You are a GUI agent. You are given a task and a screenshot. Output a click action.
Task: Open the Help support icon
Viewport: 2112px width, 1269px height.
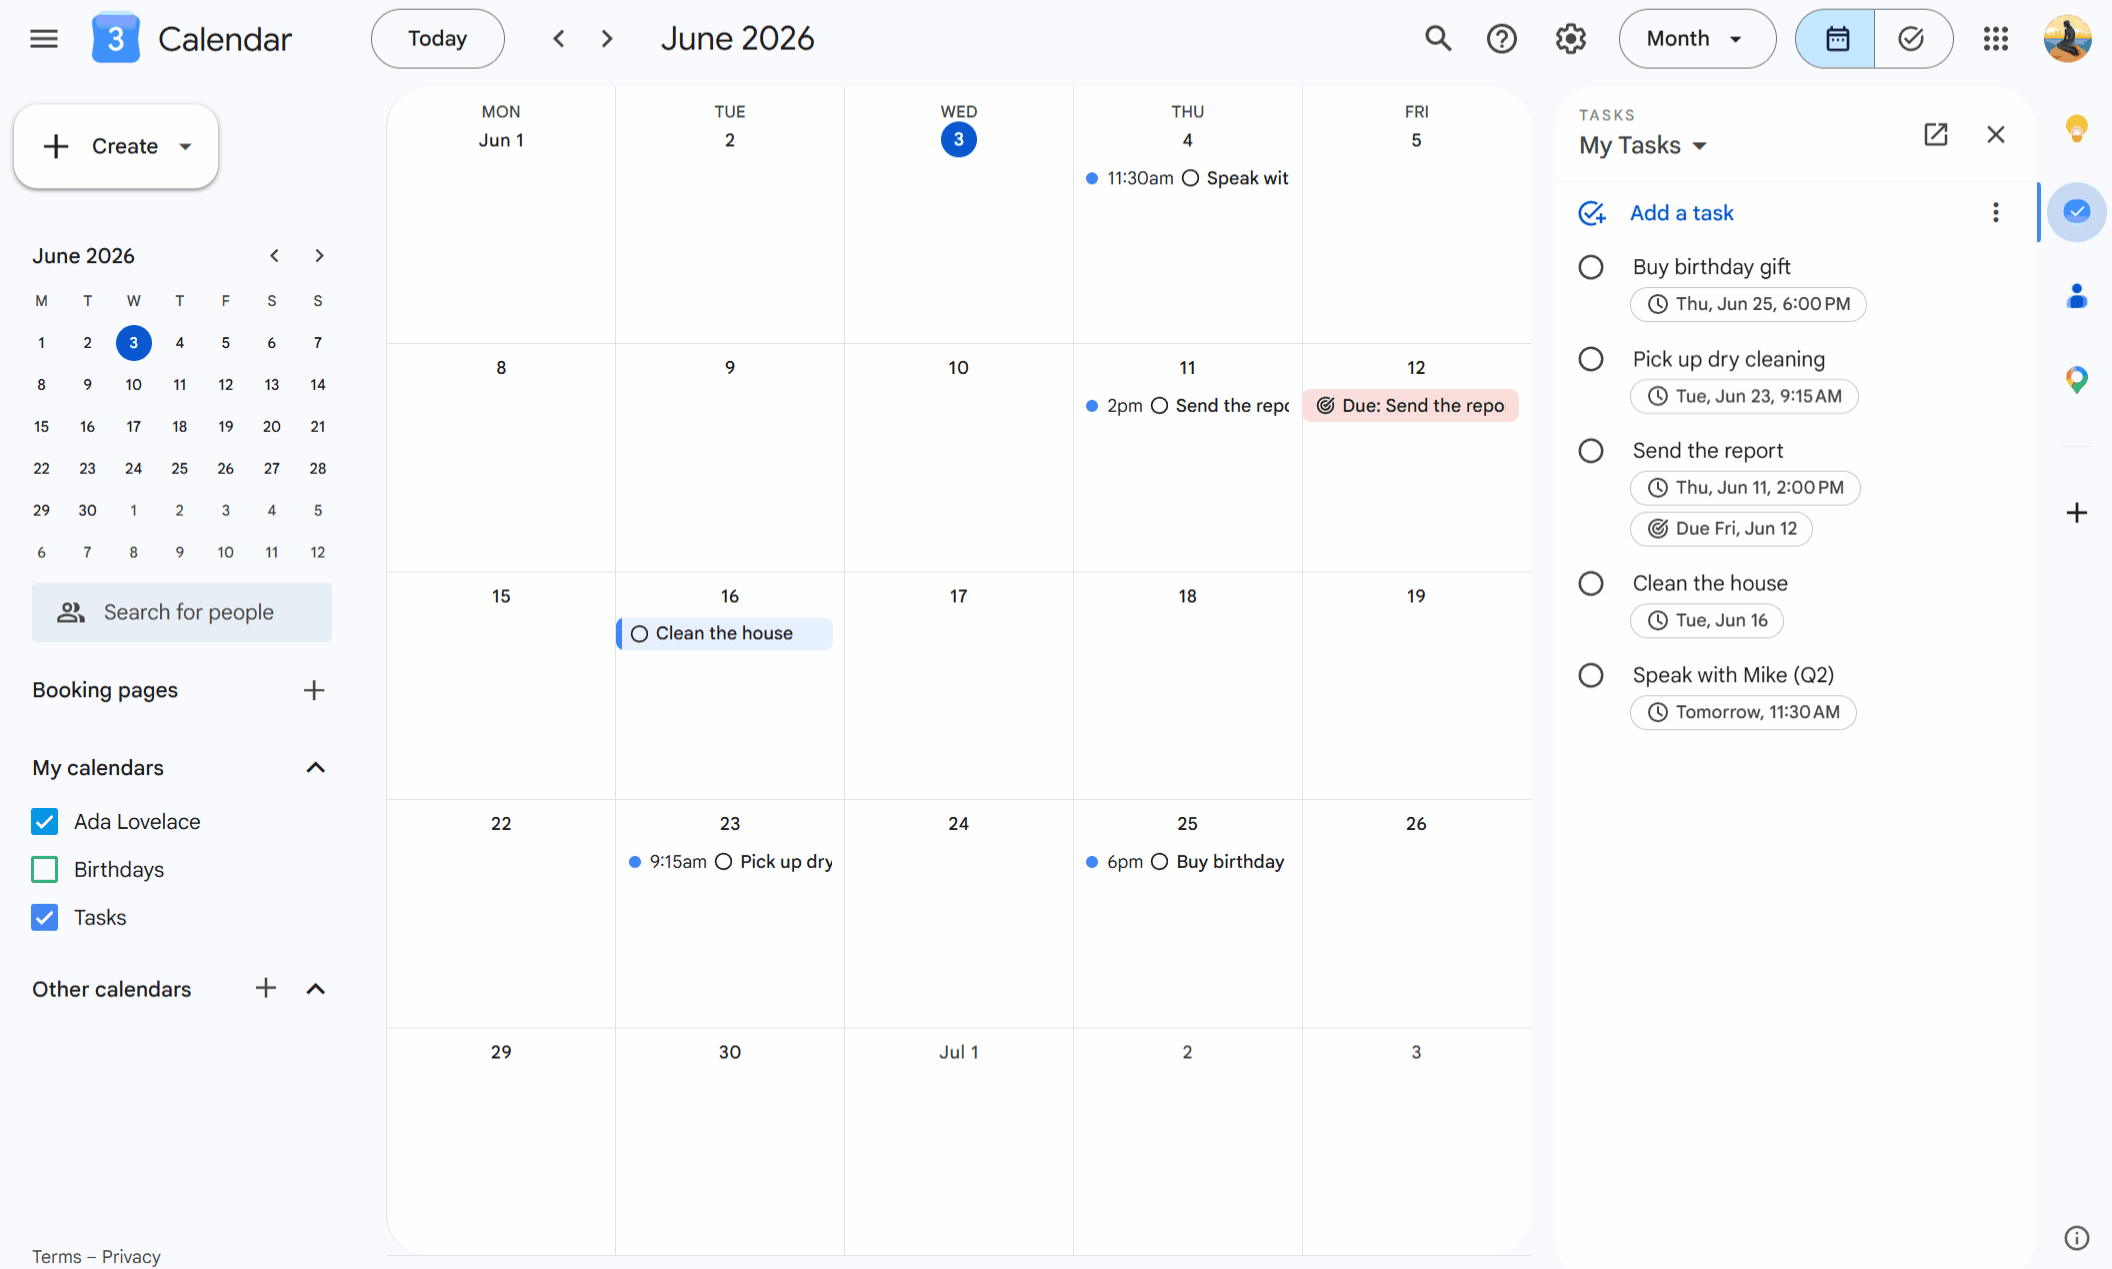tap(1502, 39)
